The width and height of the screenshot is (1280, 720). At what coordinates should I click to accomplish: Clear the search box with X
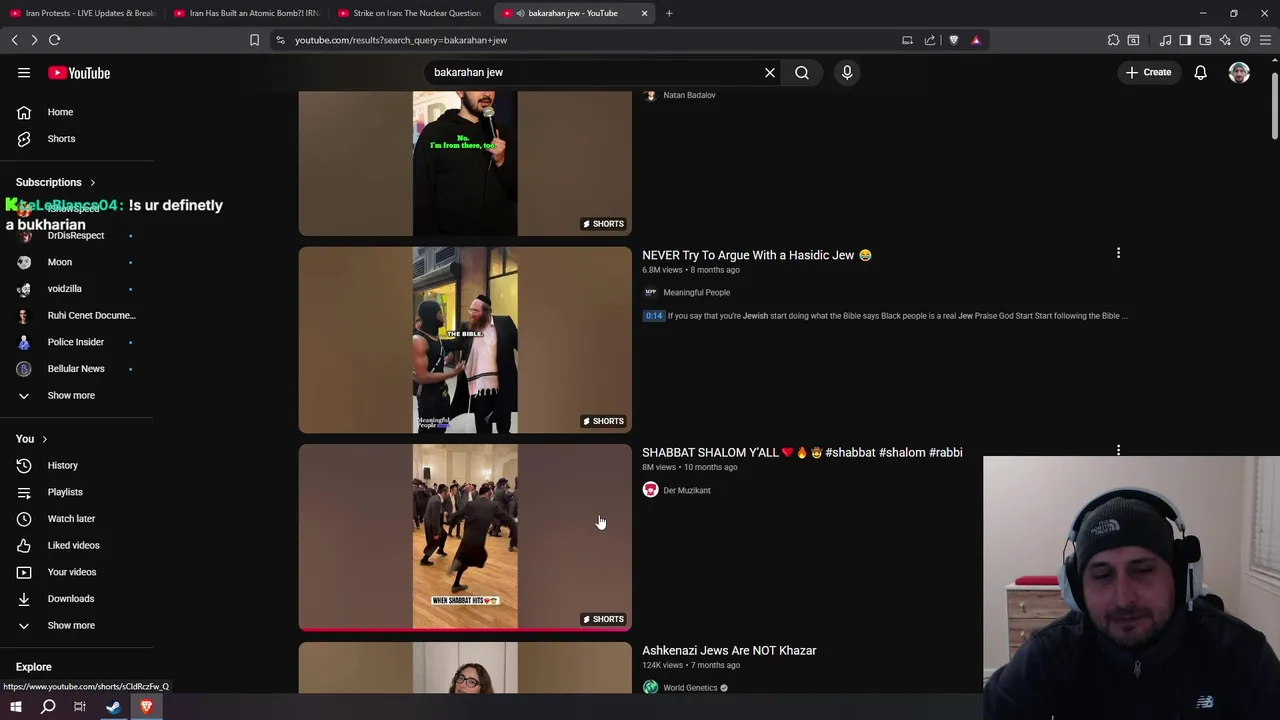pos(770,72)
